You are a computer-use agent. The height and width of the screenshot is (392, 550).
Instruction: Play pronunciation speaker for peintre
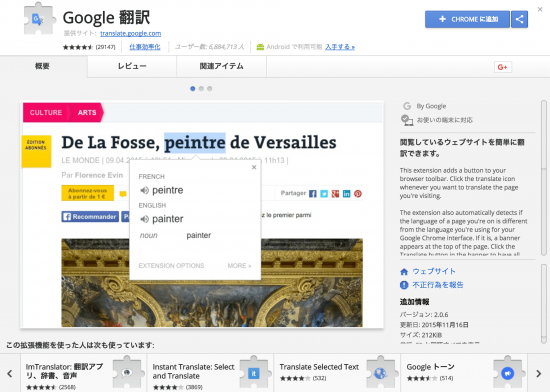pyautogui.click(x=144, y=190)
